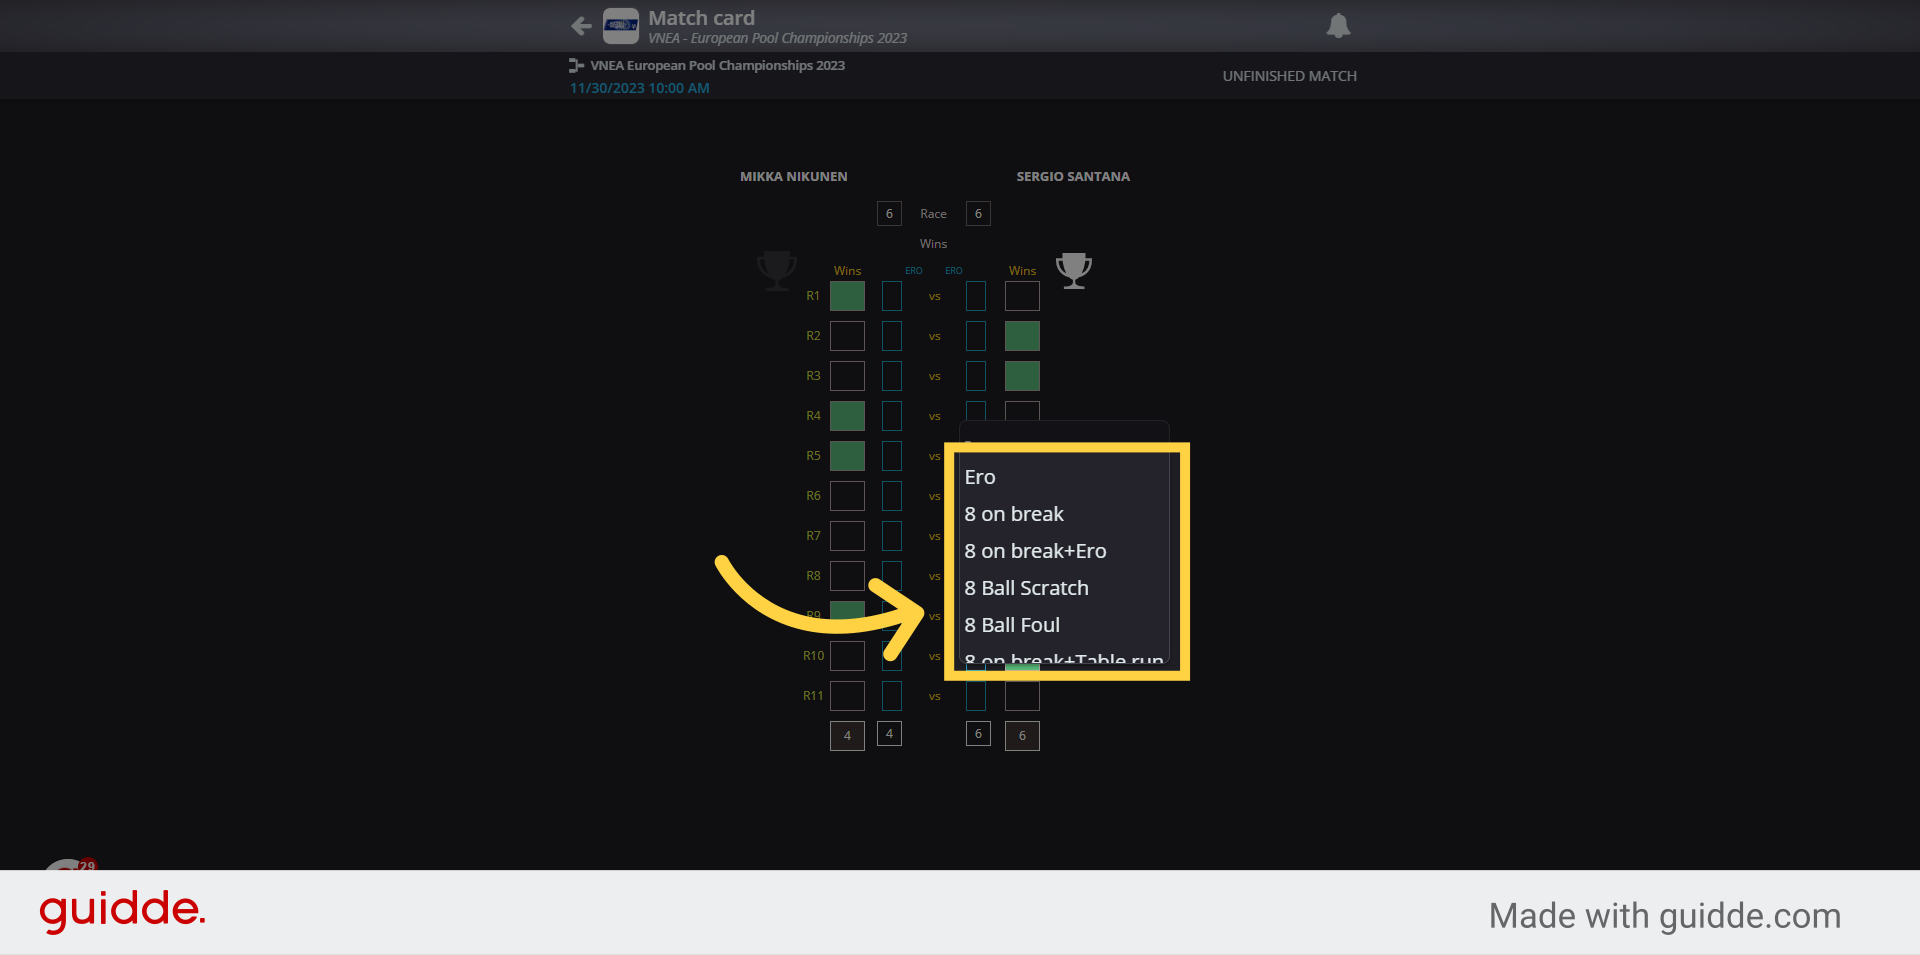Viewport: 1920px width, 955px height.
Task: Click the bracket icon beside VNEA European Pool Championships
Action: pyautogui.click(x=576, y=65)
